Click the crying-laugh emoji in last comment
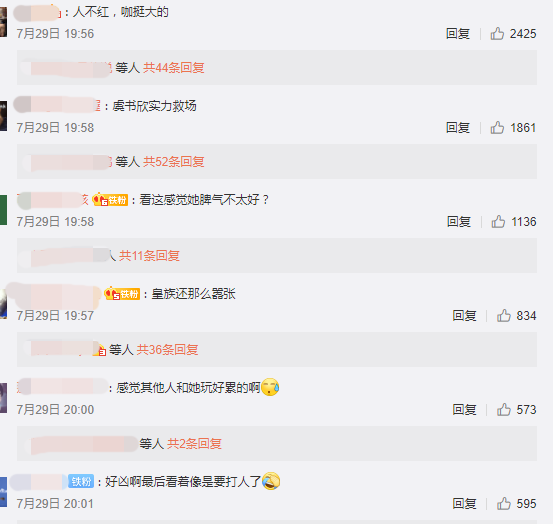 tap(271, 481)
